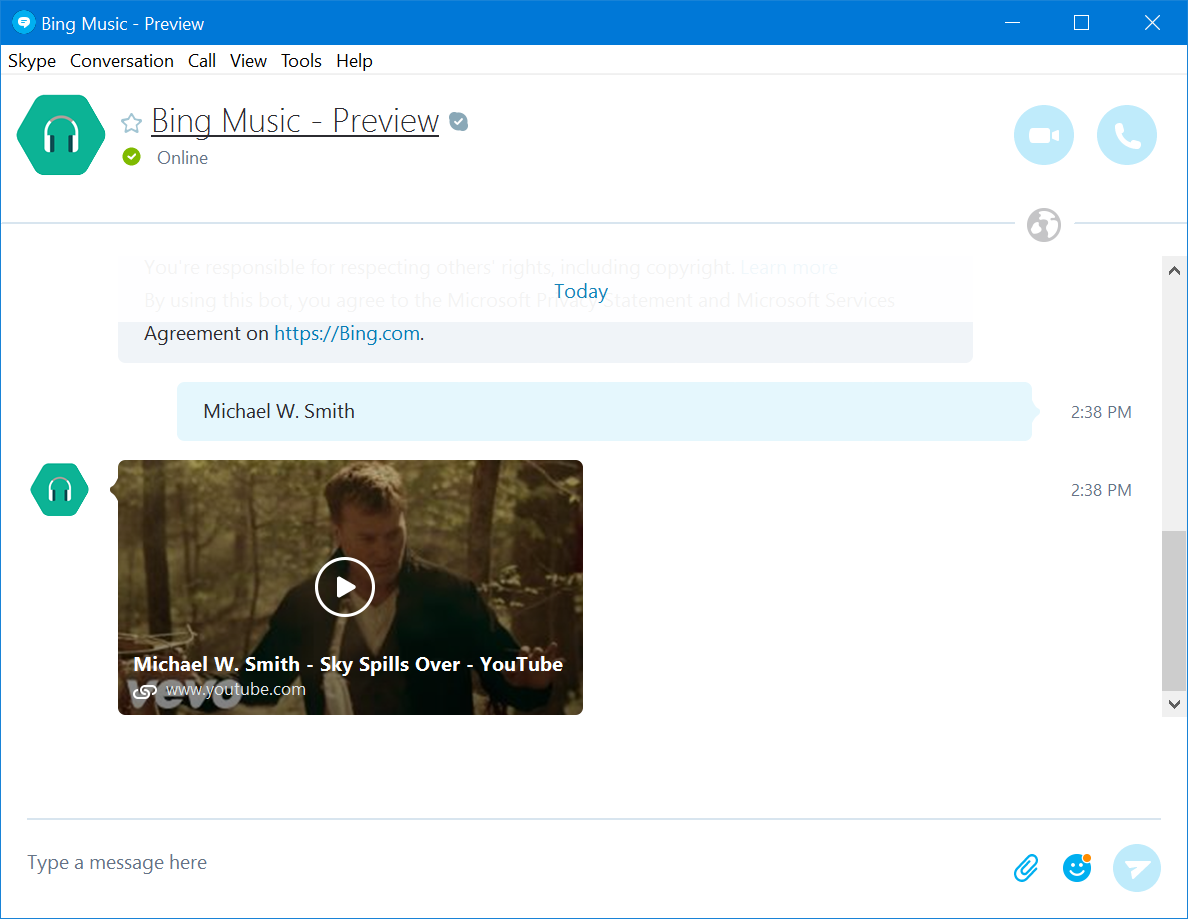Screen dimensions: 1188x919
Task: Play the Sky Spills Over video
Action: tap(345, 587)
